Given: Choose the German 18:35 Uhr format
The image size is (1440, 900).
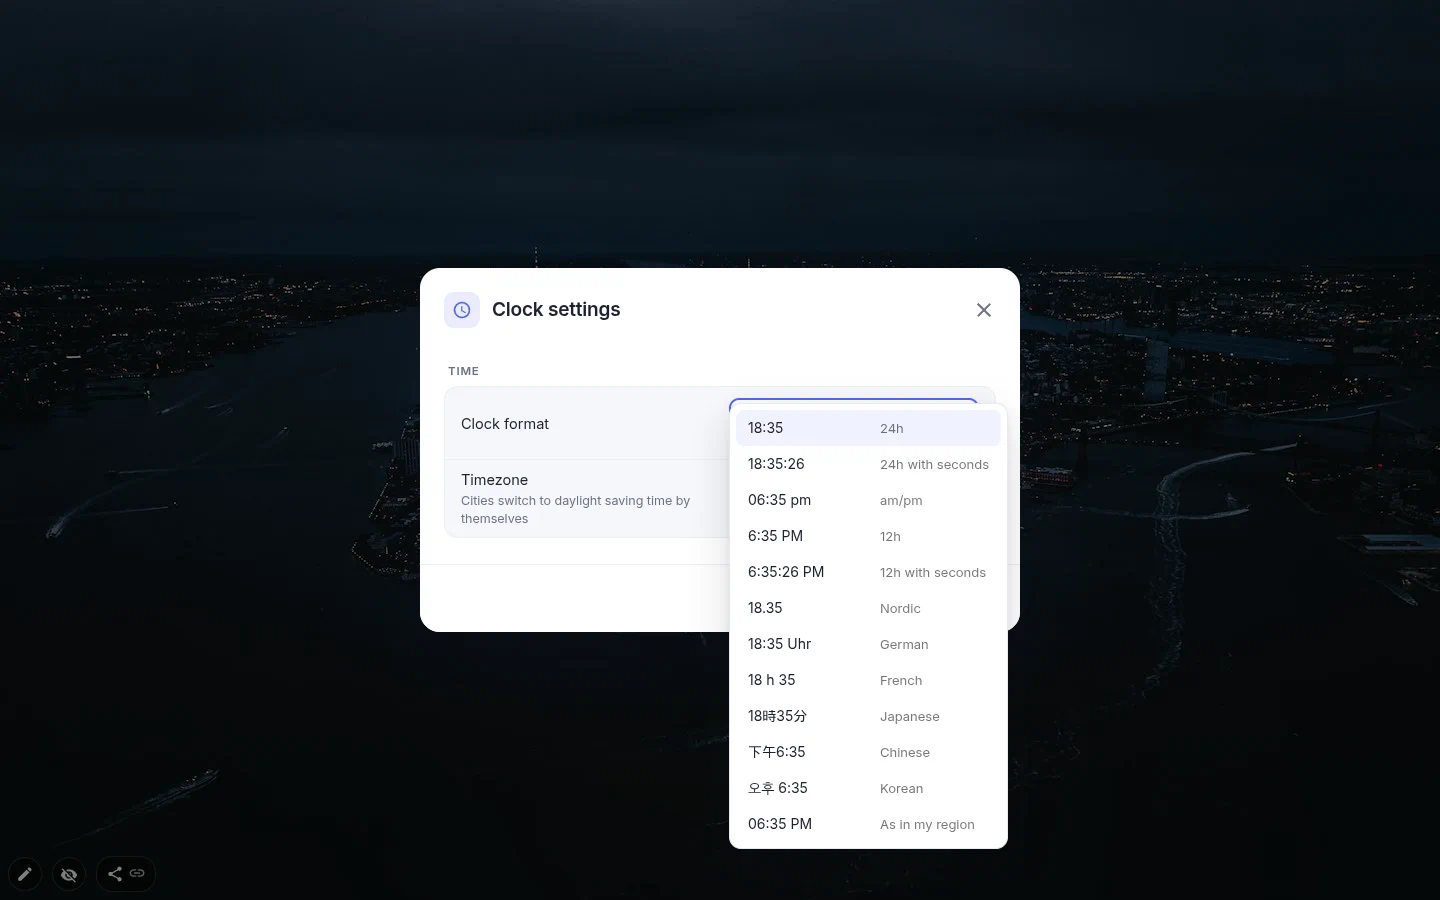Looking at the screenshot, I should point(868,644).
